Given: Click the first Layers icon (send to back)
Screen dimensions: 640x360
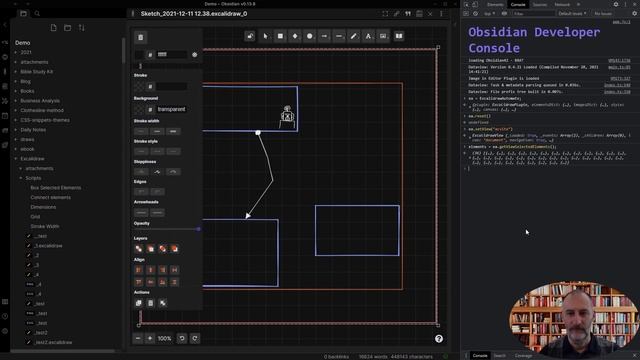Looking at the screenshot, I should tap(139, 249).
